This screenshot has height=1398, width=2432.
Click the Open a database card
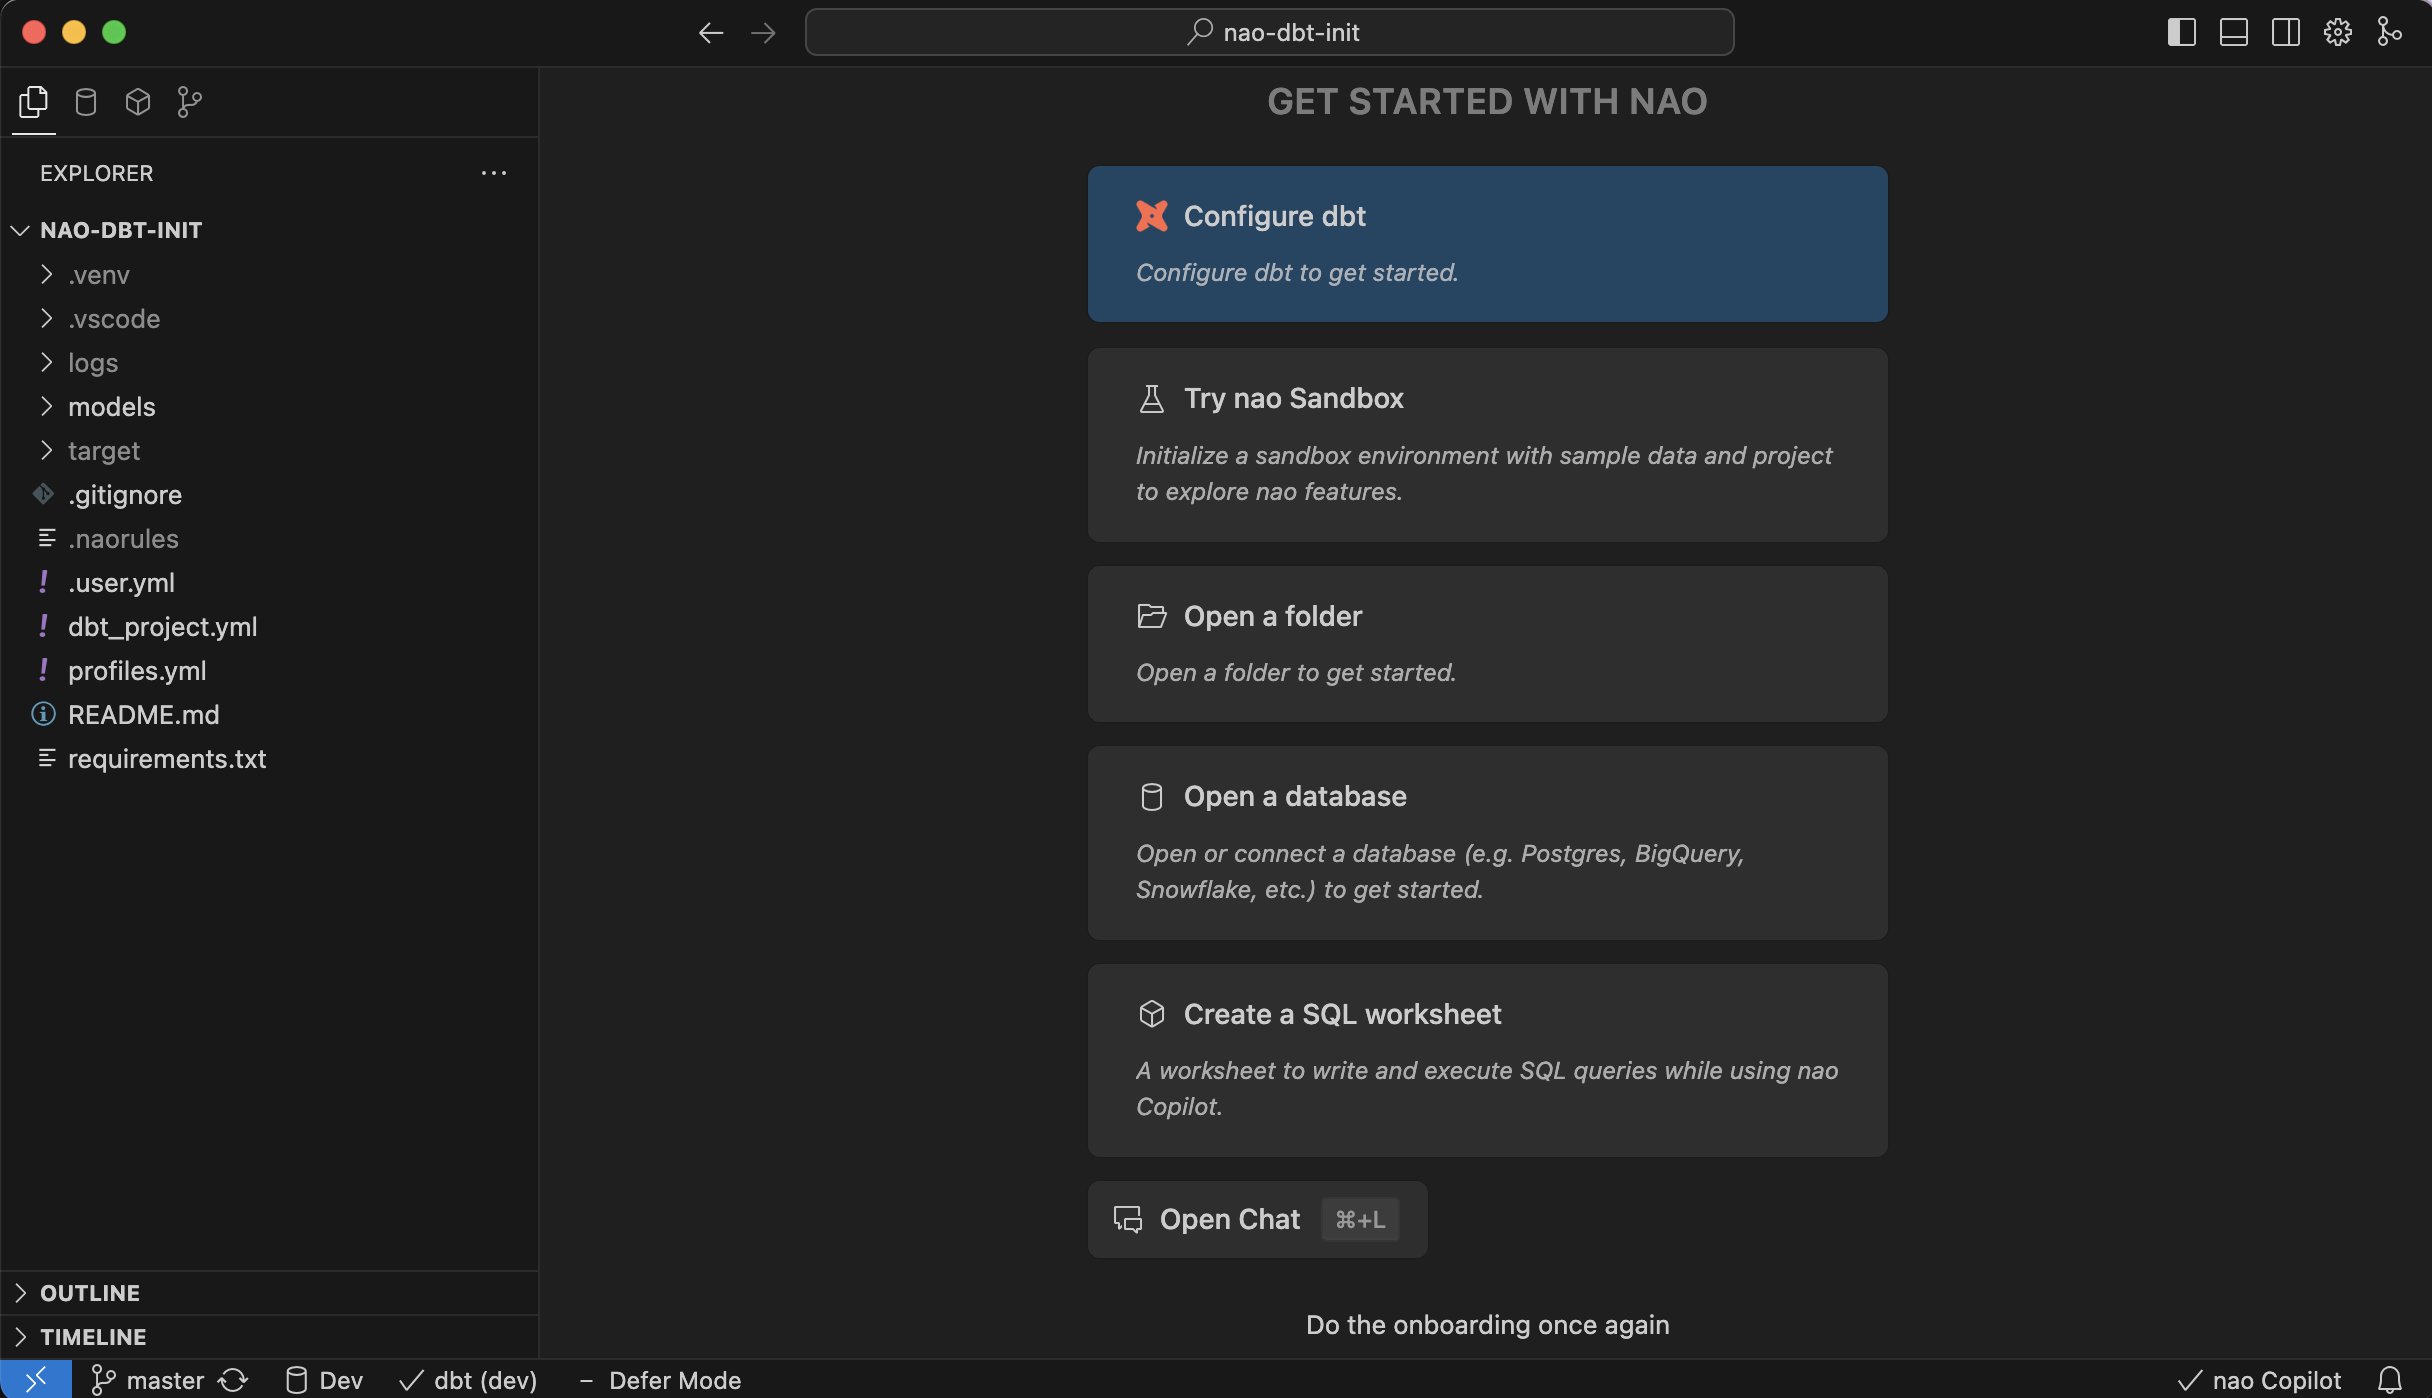coord(1487,843)
